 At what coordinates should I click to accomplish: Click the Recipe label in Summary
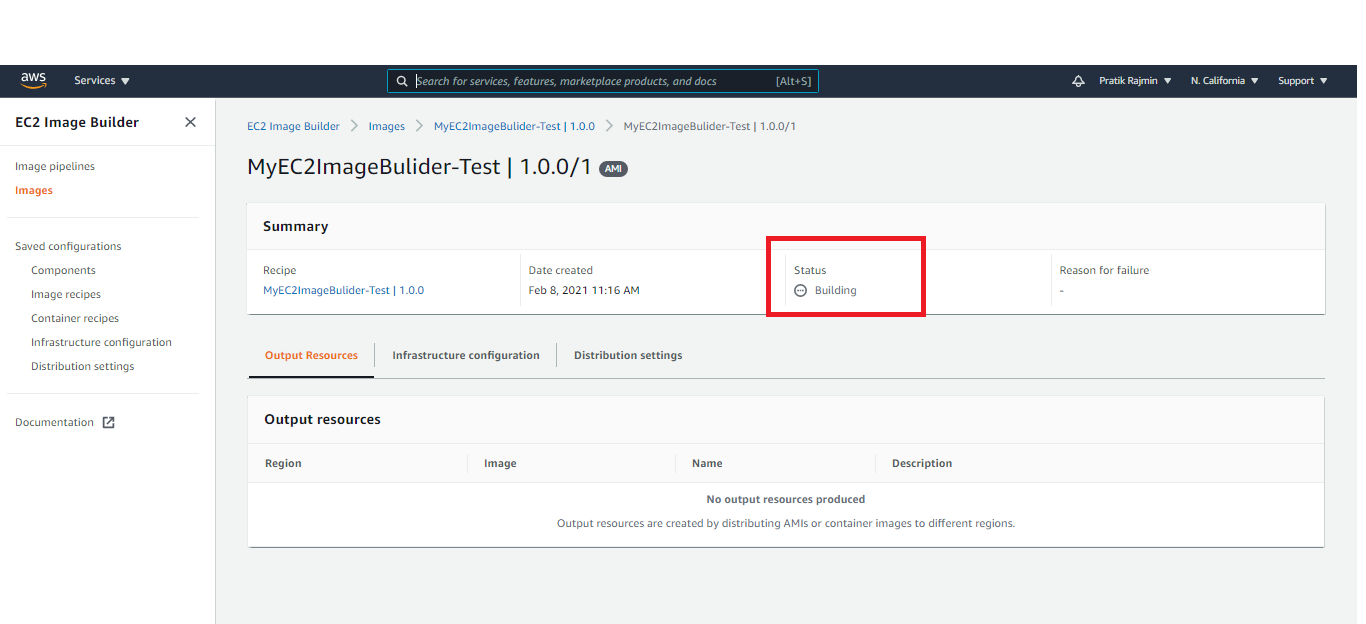pos(279,270)
